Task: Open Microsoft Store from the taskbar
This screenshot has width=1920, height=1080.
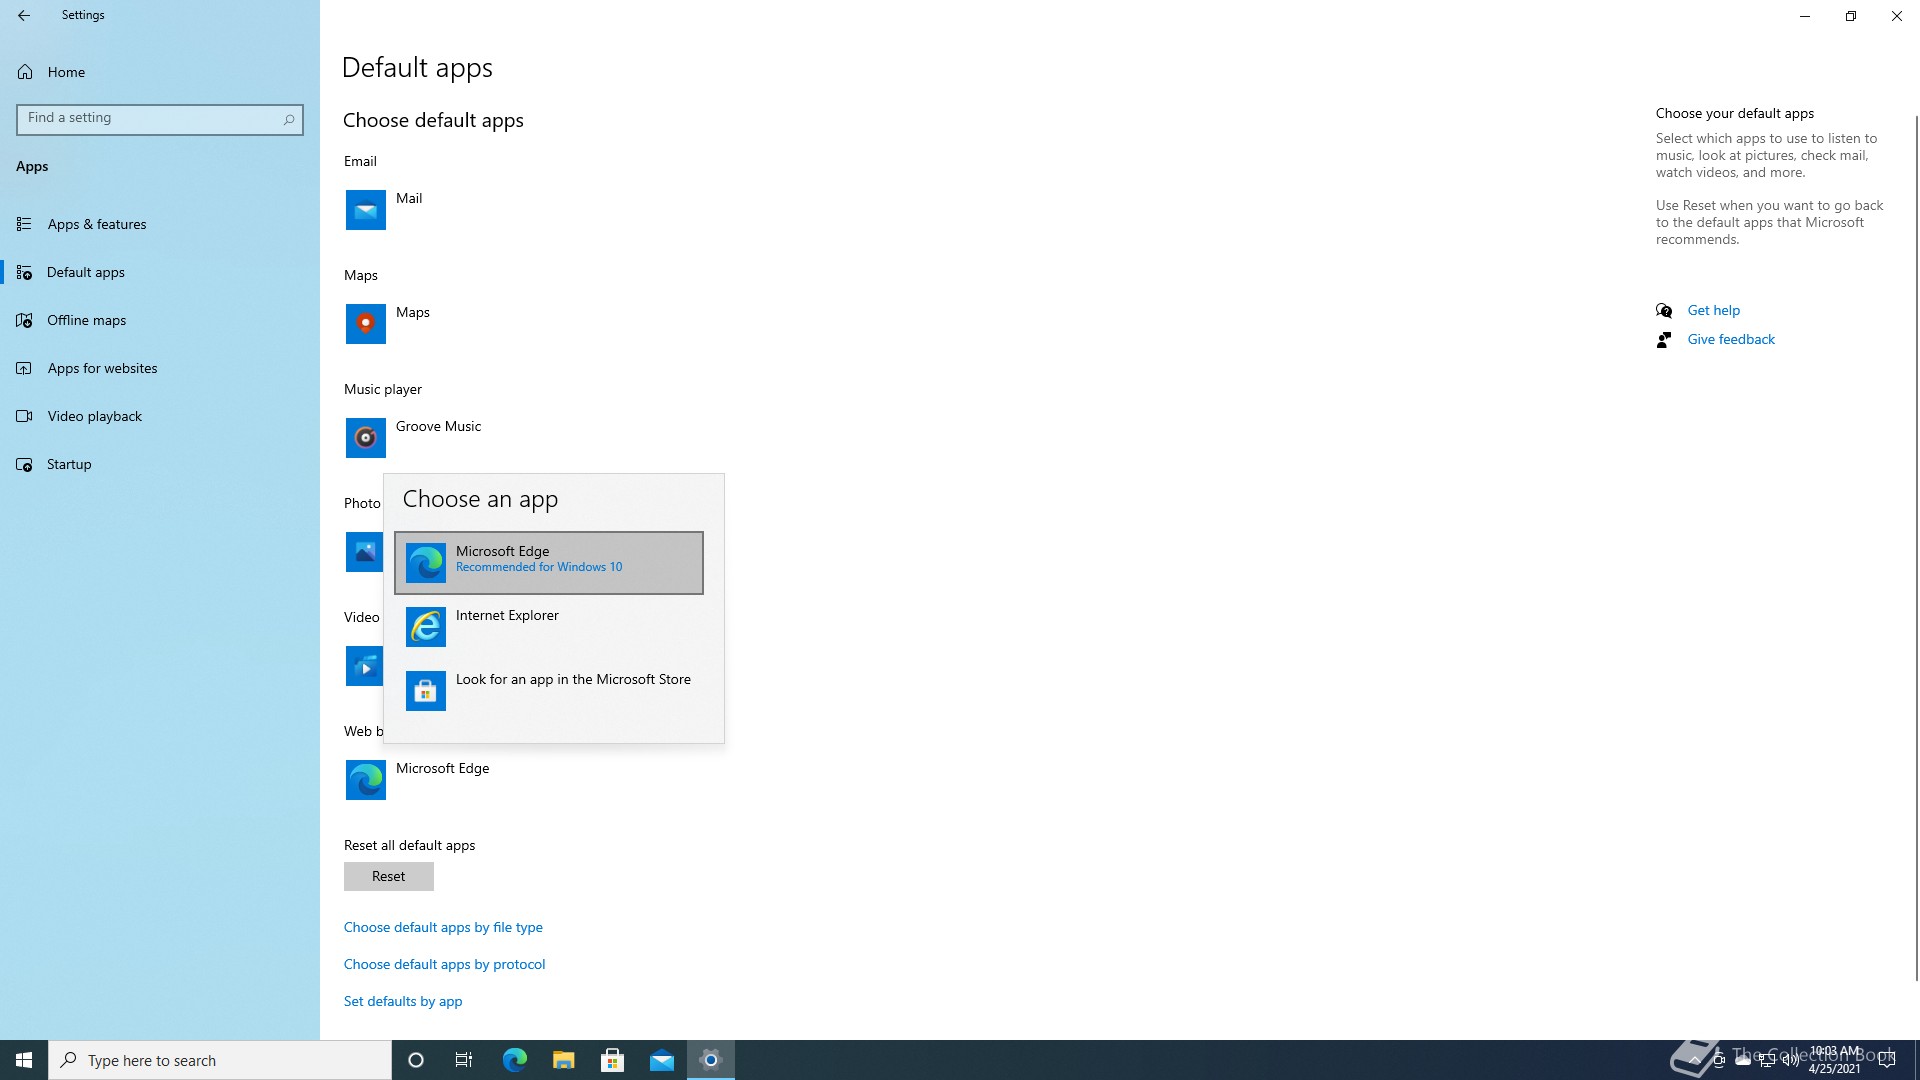Action: tap(612, 1060)
